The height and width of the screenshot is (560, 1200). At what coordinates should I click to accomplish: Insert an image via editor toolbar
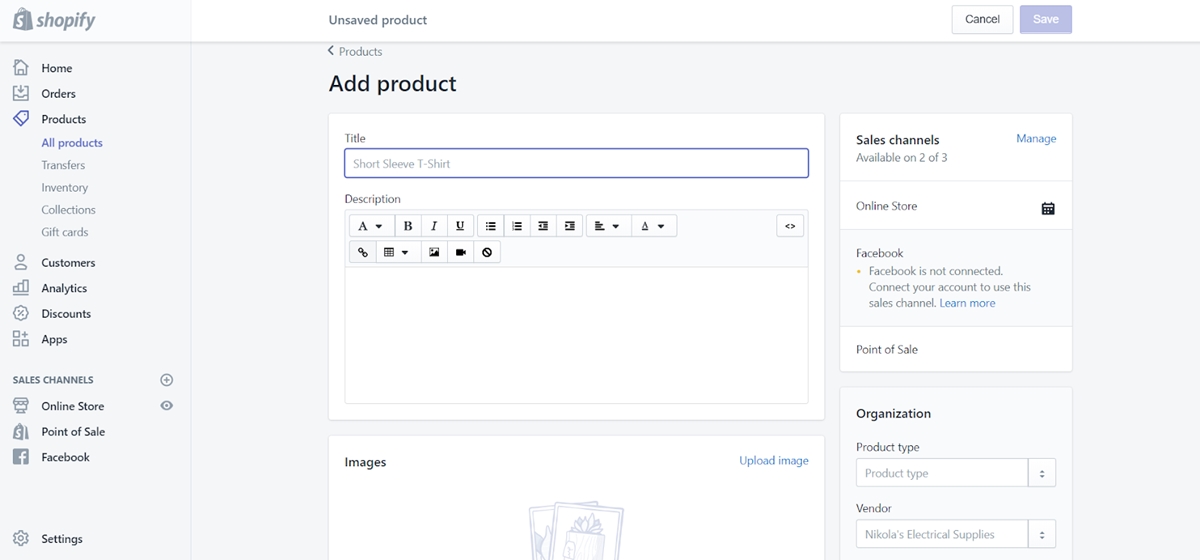(x=434, y=252)
